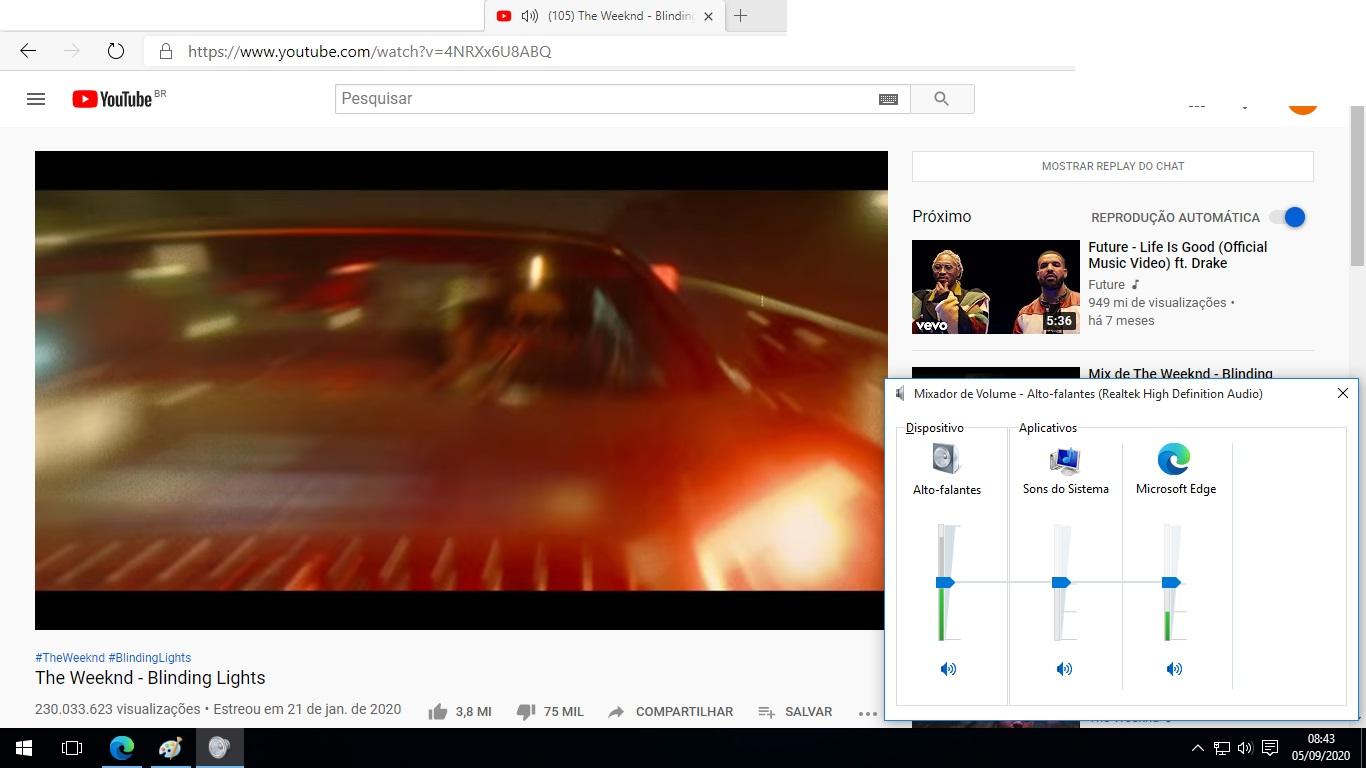The image size is (1366, 768).
Task: Open the YouTube hamburger guide menu
Action: pyautogui.click(x=36, y=99)
